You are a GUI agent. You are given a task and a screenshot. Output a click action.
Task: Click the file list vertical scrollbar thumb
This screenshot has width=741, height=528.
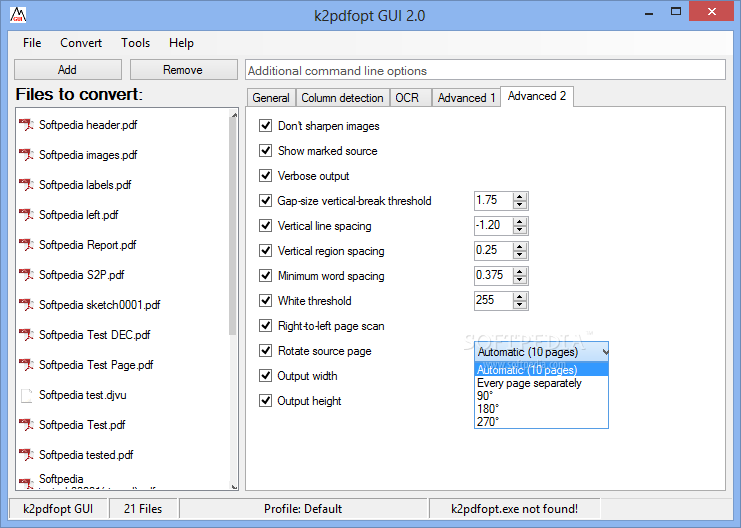tap(233, 227)
